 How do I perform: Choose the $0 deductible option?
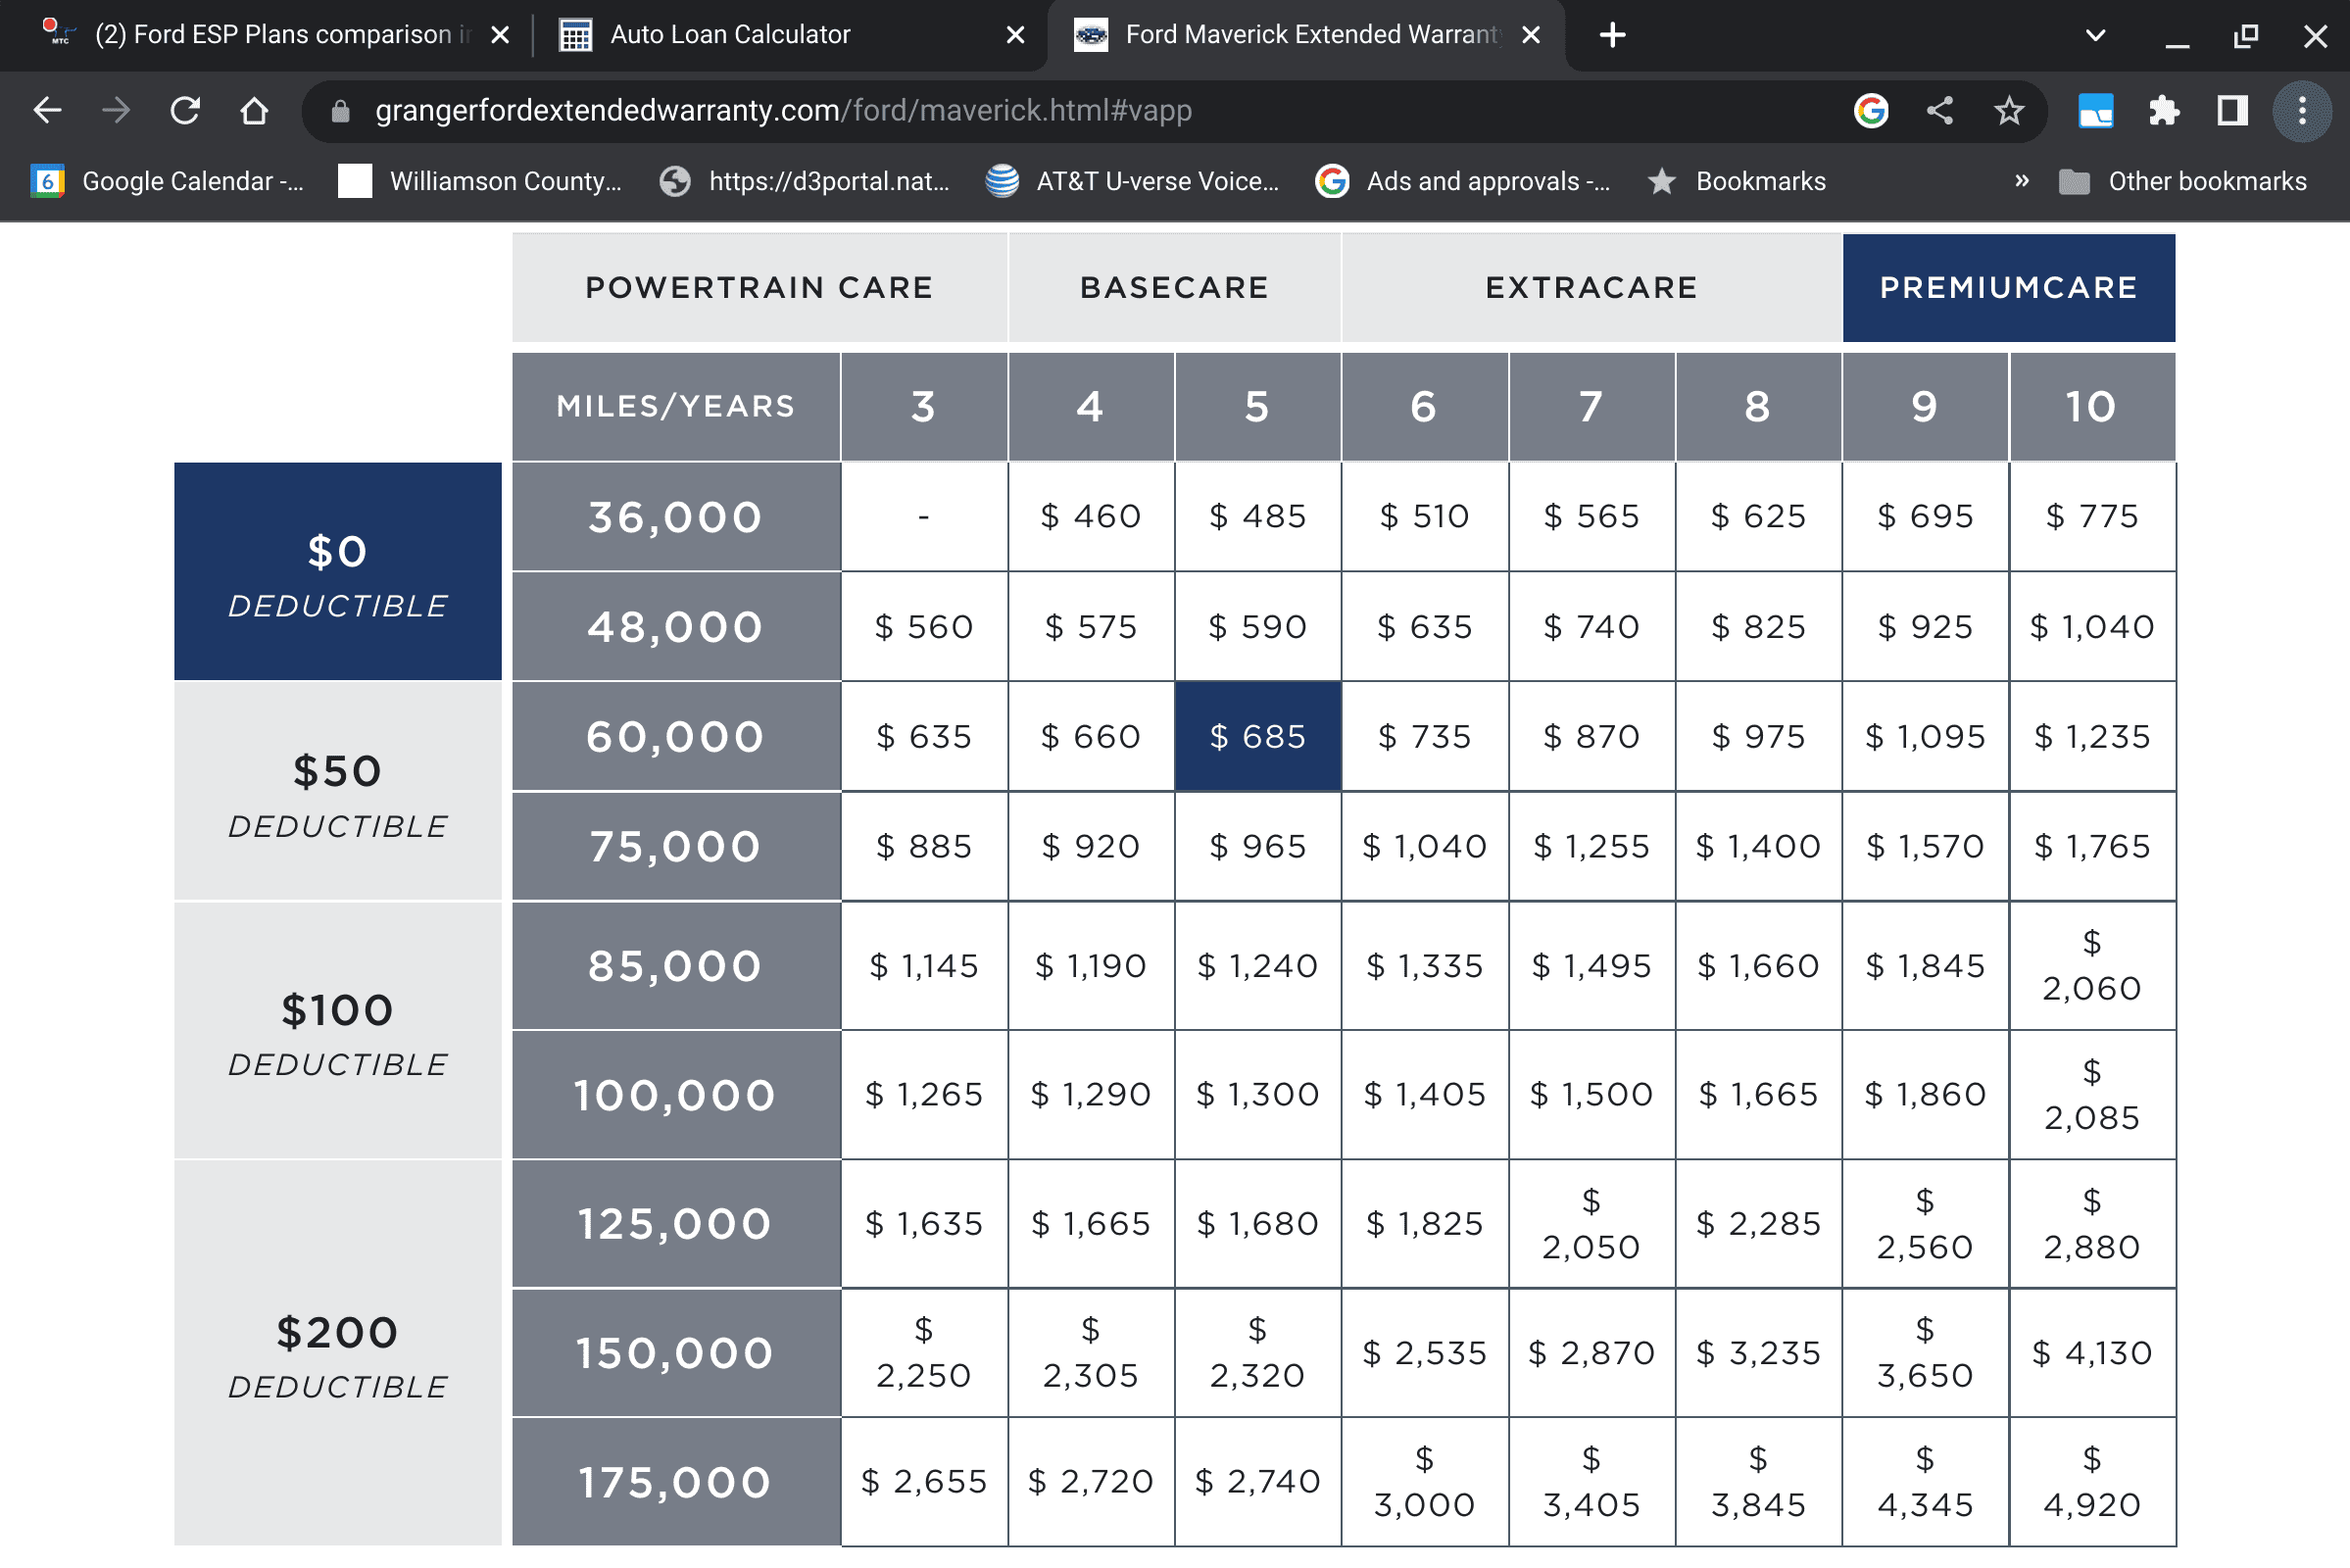(x=338, y=571)
